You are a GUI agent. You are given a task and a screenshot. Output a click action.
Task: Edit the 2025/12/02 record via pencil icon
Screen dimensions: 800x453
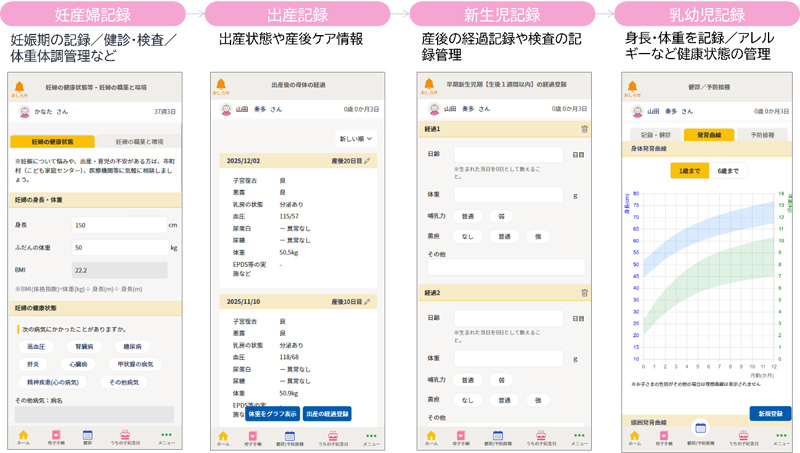367,160
